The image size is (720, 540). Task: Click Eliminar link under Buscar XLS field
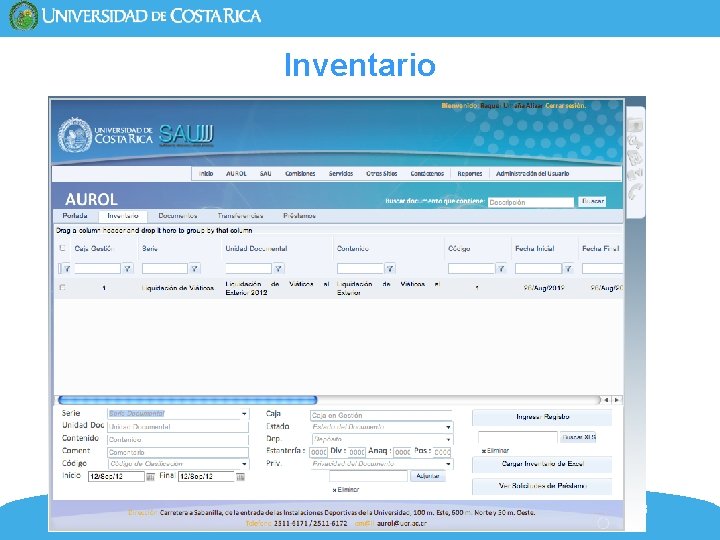point(495,451)
